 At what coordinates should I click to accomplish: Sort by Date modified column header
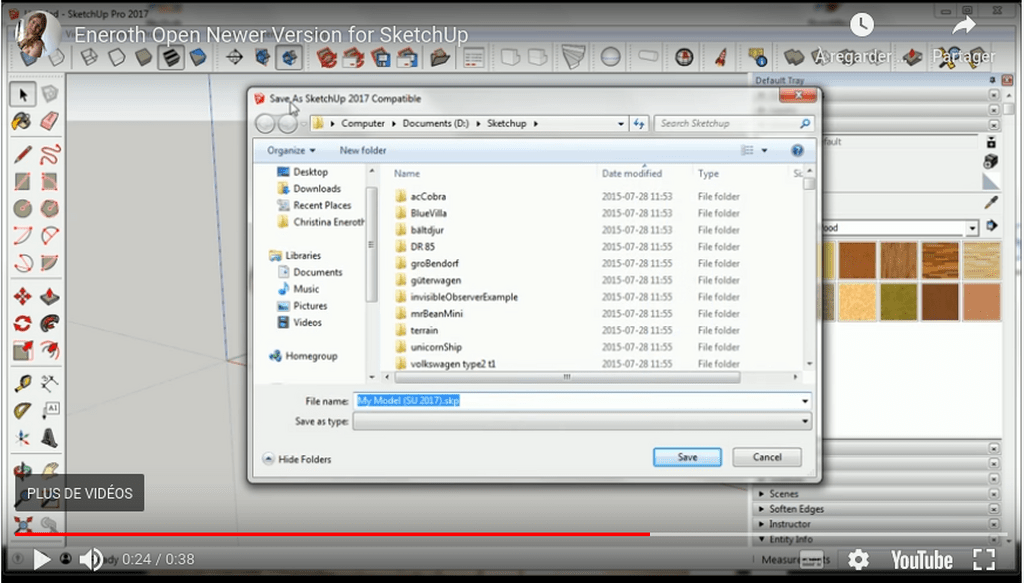(632, 174)
